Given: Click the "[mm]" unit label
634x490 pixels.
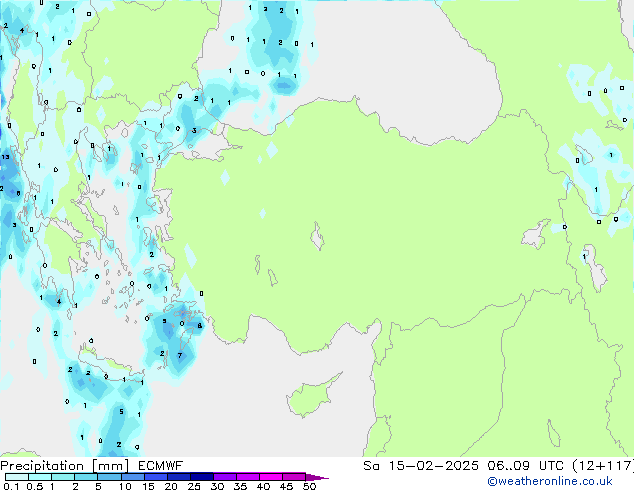Looking at the screenshot, I should pyautogui.click(x=111, y=466).
